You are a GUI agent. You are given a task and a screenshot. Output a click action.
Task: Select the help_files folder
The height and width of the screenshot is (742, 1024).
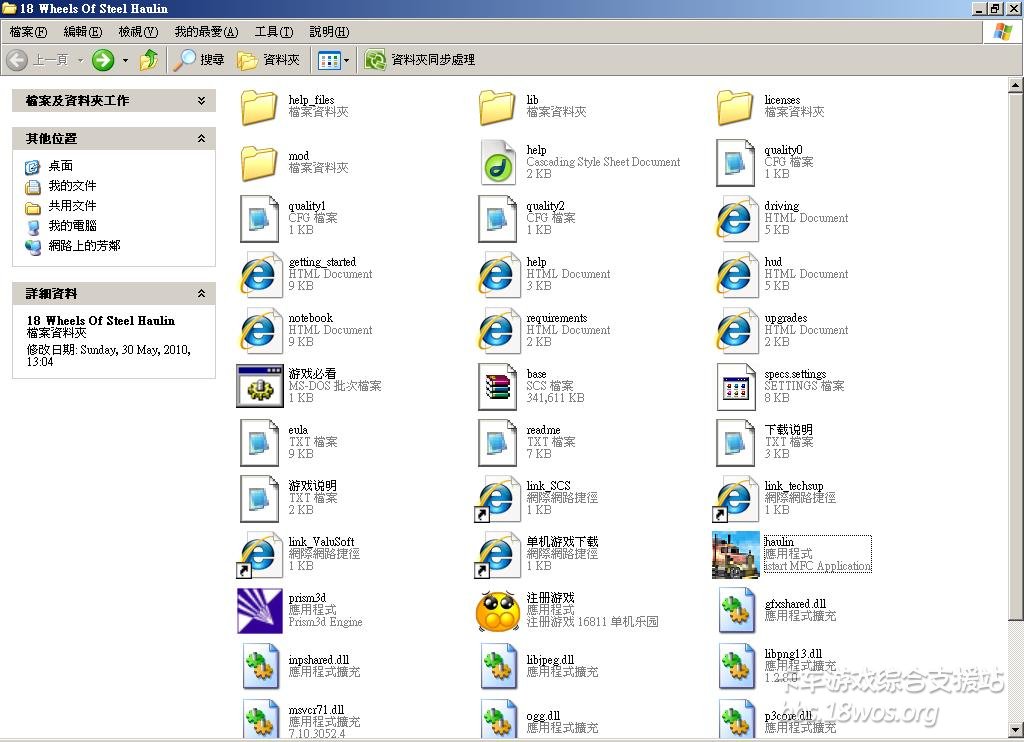[x=259, y=106]
